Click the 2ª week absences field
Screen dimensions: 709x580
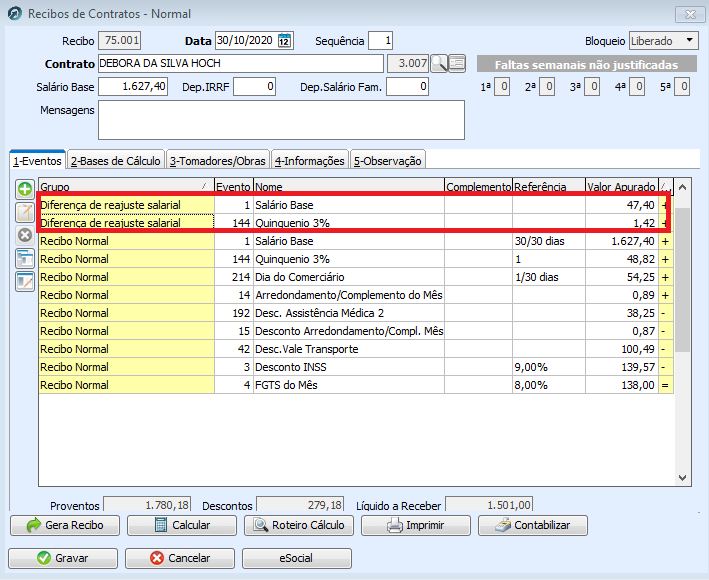coord(547,86)
